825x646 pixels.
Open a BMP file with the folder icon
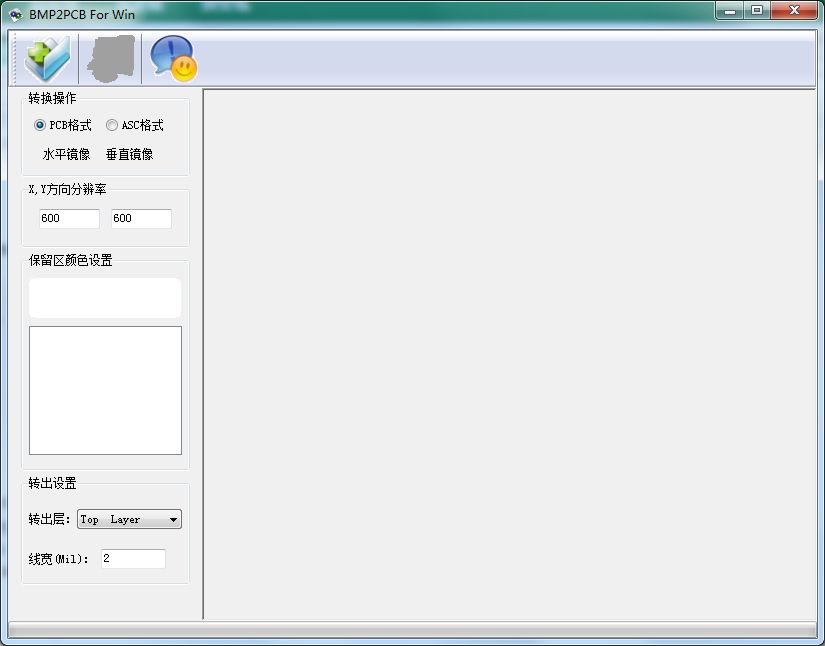tap(47, 59)
